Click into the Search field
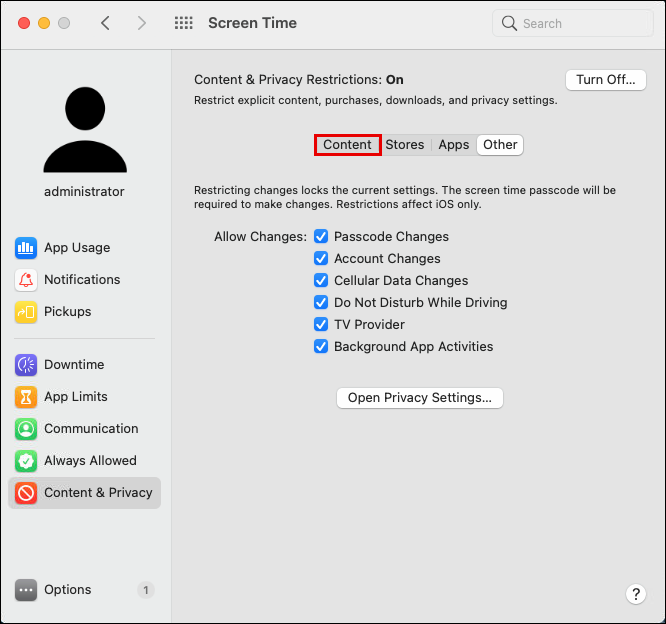666x624 pixels. click(x=573, y=23)
